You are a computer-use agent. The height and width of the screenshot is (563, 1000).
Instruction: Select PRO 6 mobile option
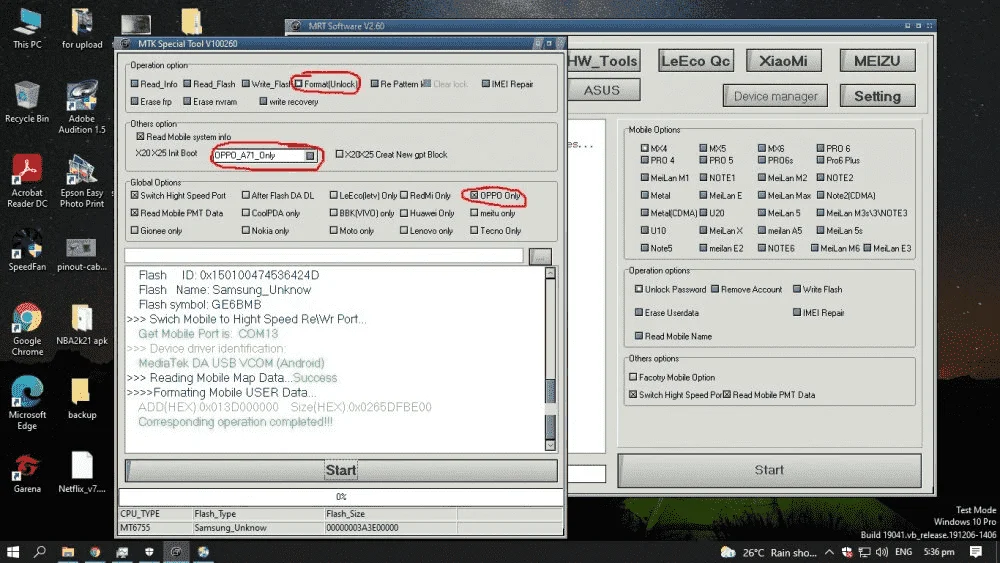821,148
